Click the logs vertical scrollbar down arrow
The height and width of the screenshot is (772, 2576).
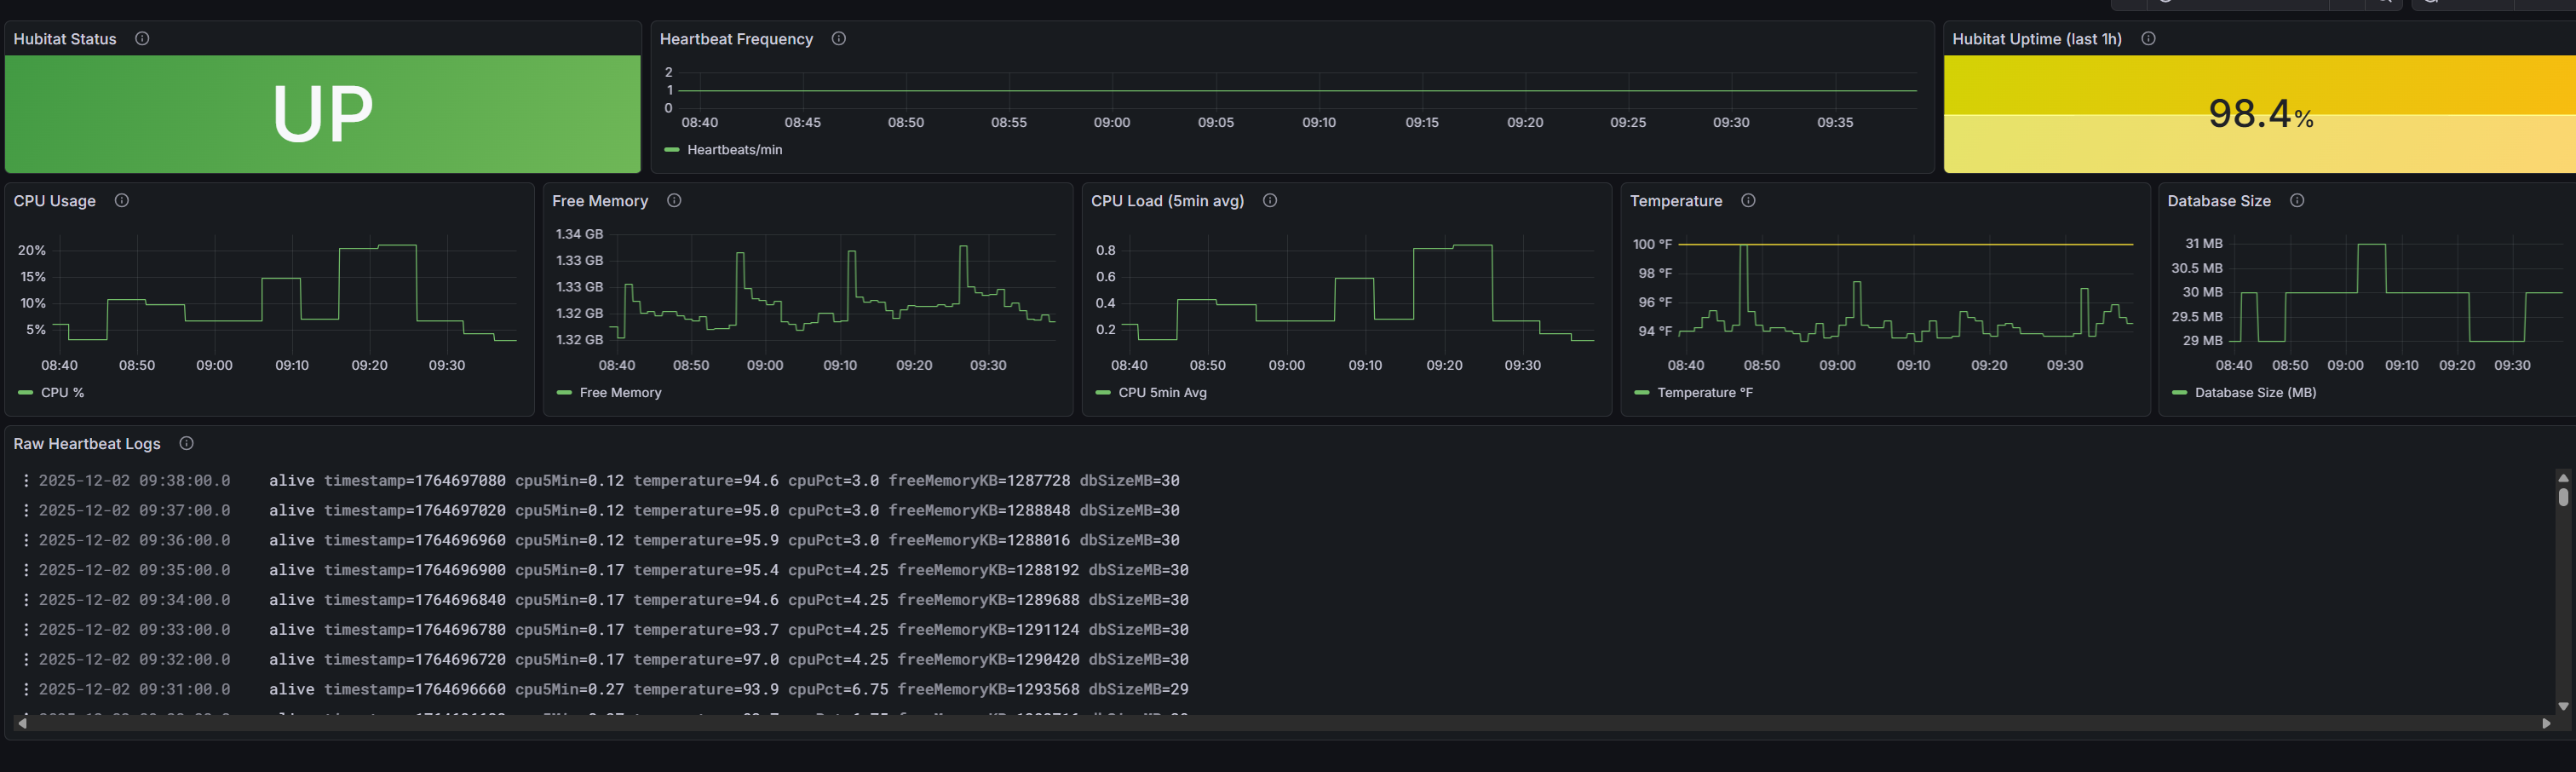point(2562,706)
